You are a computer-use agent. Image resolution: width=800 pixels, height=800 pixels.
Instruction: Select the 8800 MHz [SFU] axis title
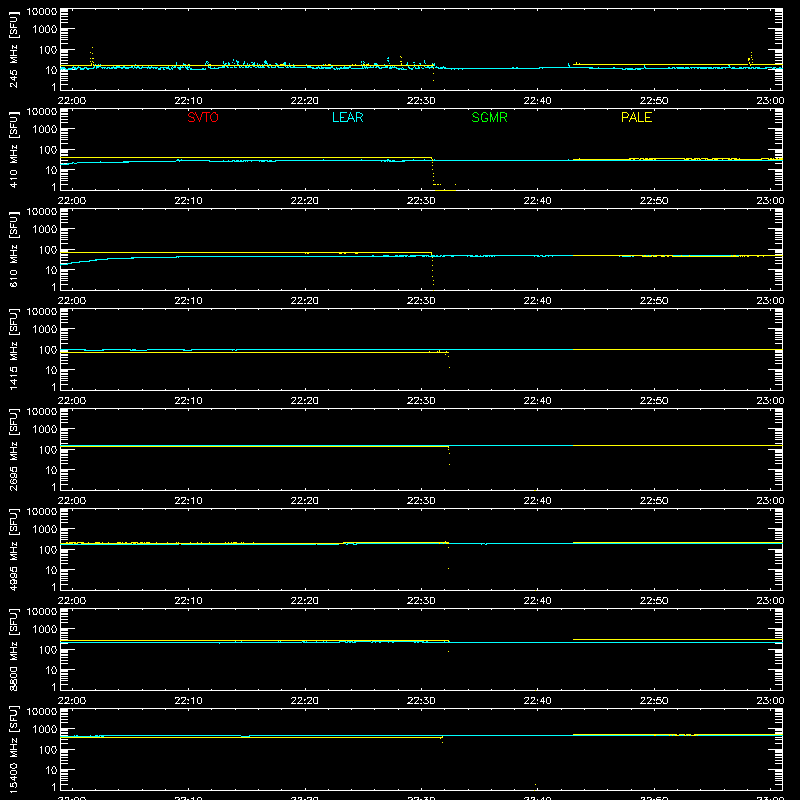tap(13, 649)
